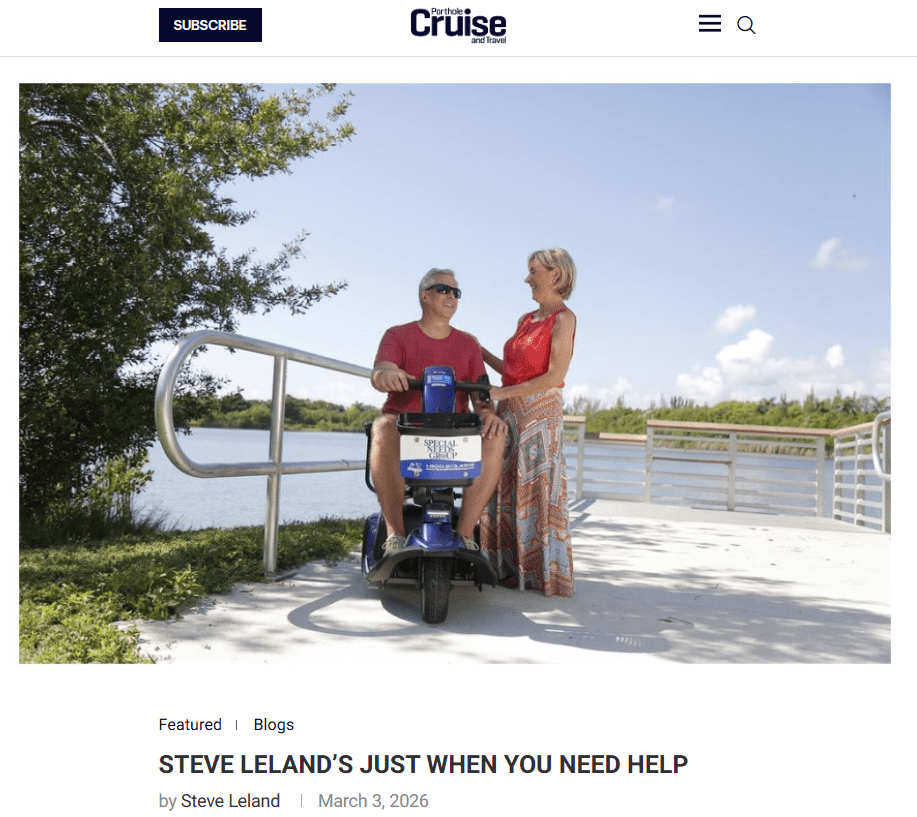Click the March 3, 2026 post date

373,801
